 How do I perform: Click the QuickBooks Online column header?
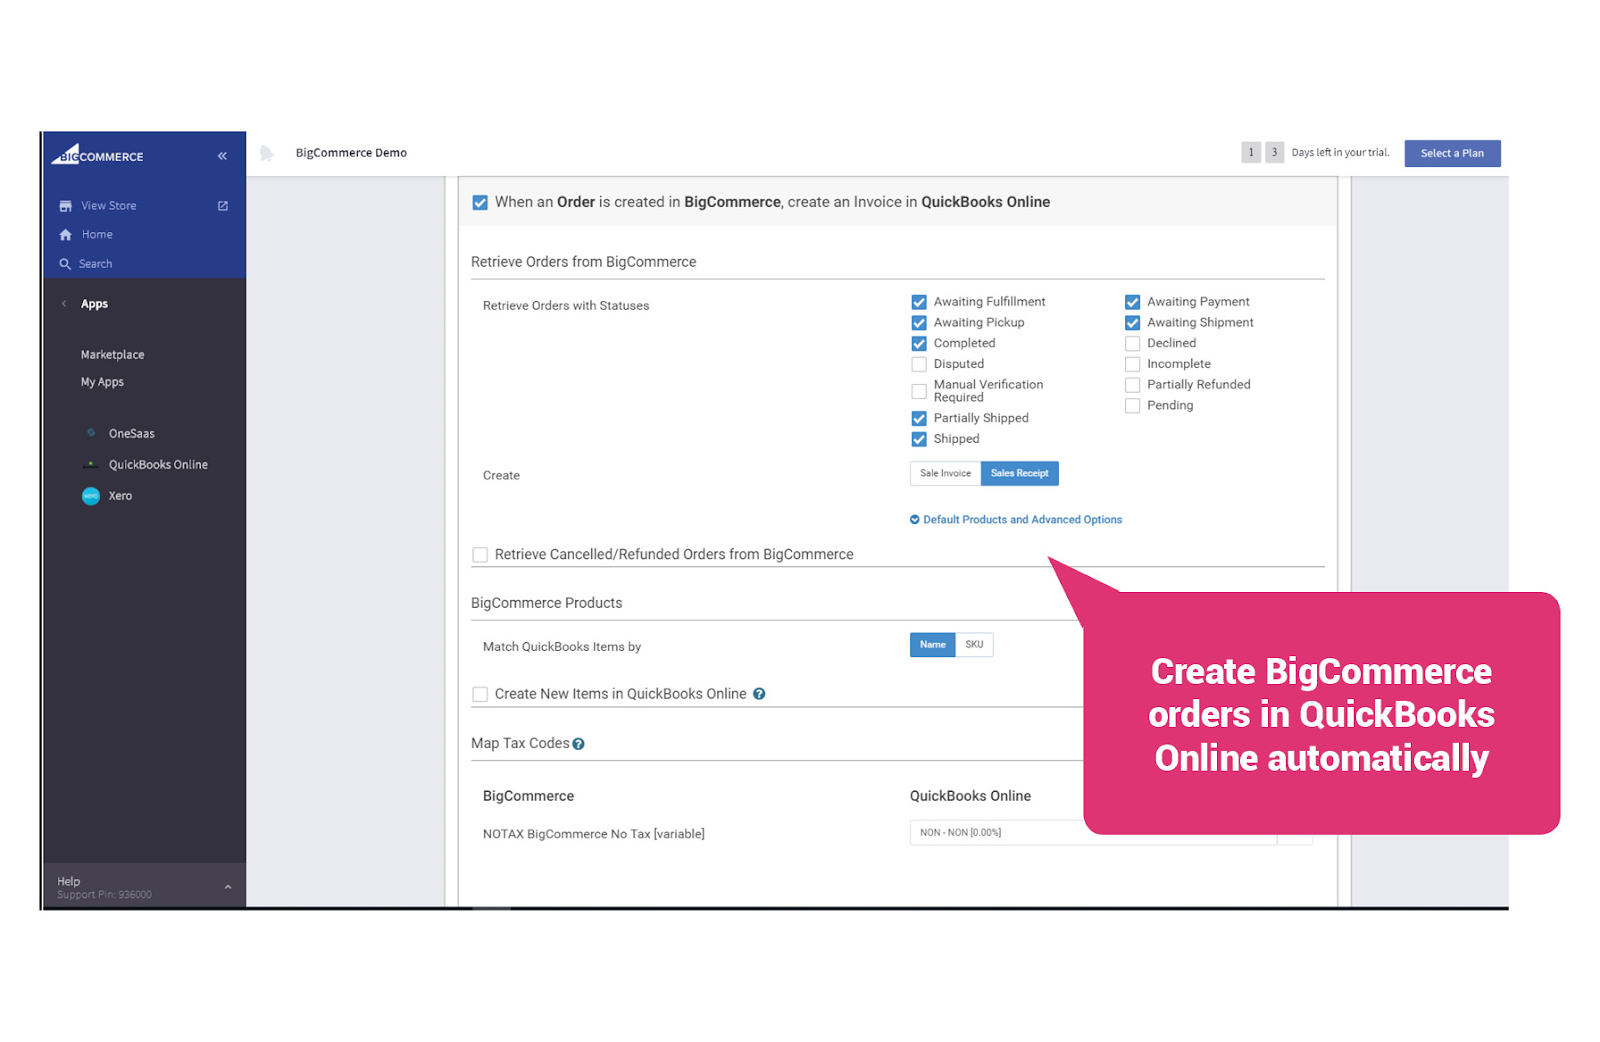(x=970, y=796)
